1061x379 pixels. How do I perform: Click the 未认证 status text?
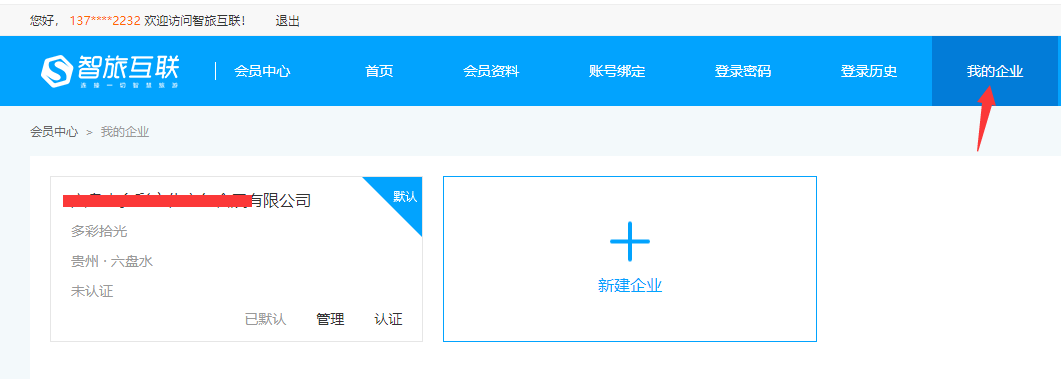click(92, 292)
